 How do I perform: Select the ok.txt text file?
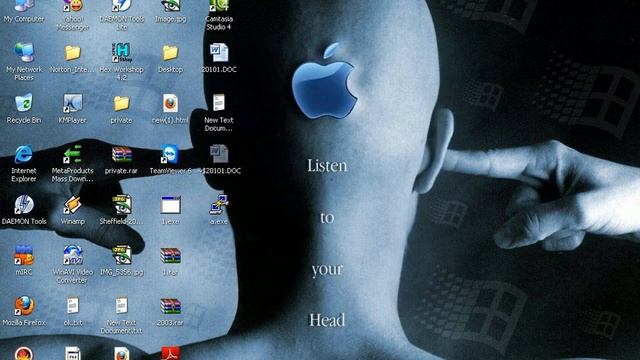[73, 306]
